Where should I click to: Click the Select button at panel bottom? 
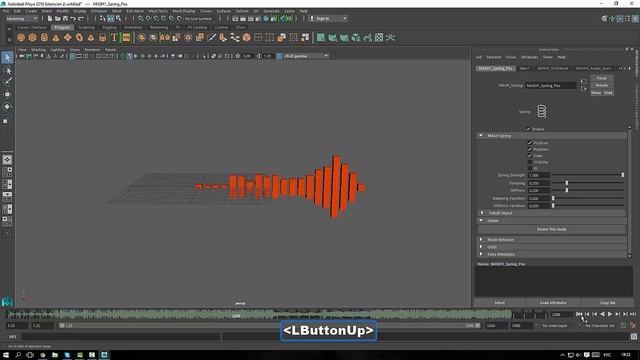pyautogui.click(x=500, y=303)
